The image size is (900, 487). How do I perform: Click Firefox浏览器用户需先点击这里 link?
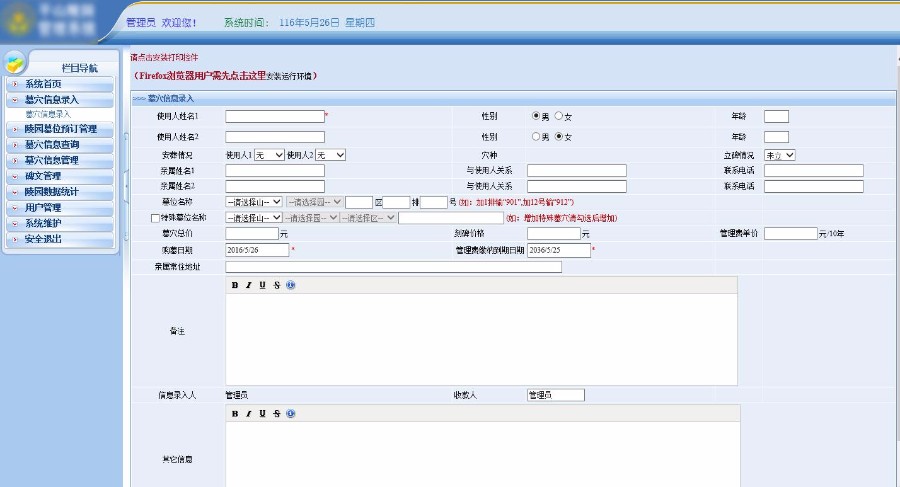(x=203, y=76)
